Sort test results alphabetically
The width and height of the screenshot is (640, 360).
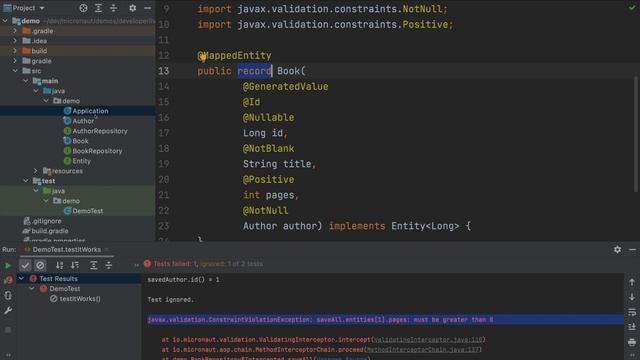click(60, 265)
